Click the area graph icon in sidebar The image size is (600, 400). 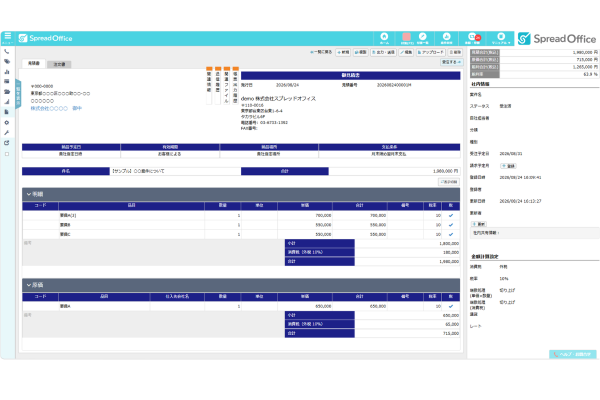point(7,102)
